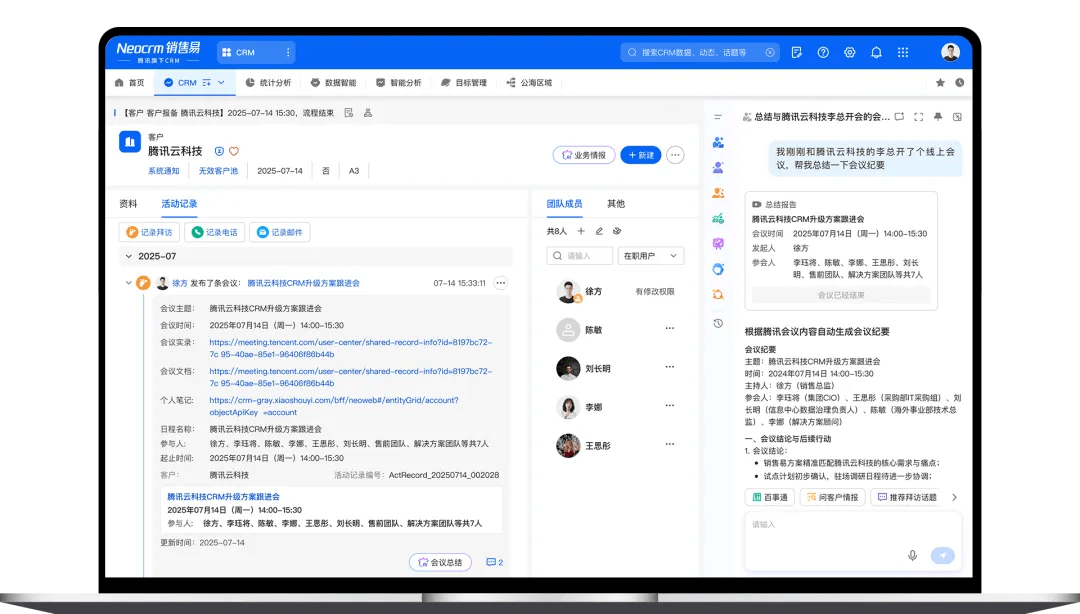Image resolution: width=1080 pixels, height=614 pixels.
Task: Open the 智能分析 tab
Action: (x=398, y=83)
